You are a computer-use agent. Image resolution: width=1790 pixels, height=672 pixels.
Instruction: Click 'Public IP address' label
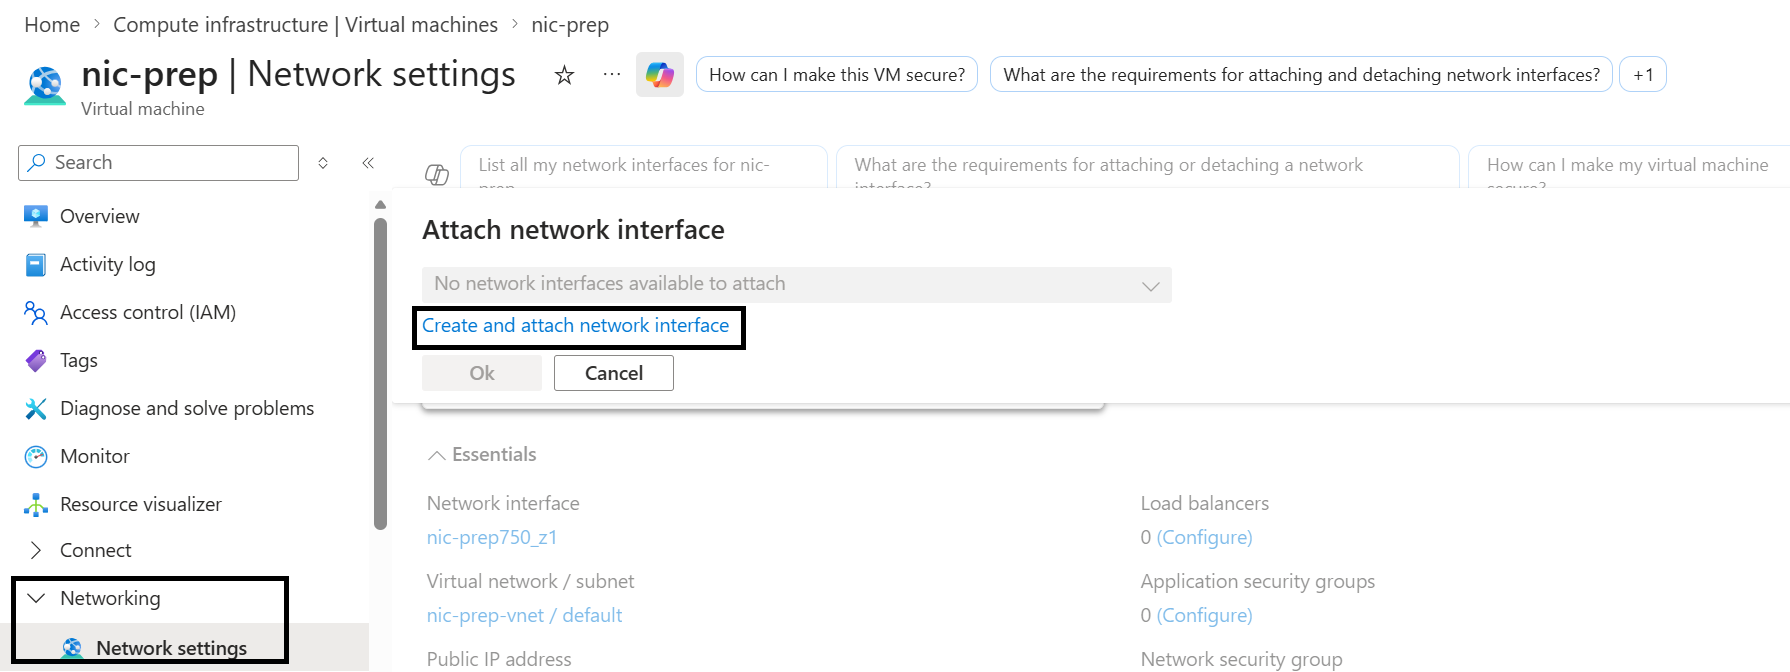tap(499, 659)
